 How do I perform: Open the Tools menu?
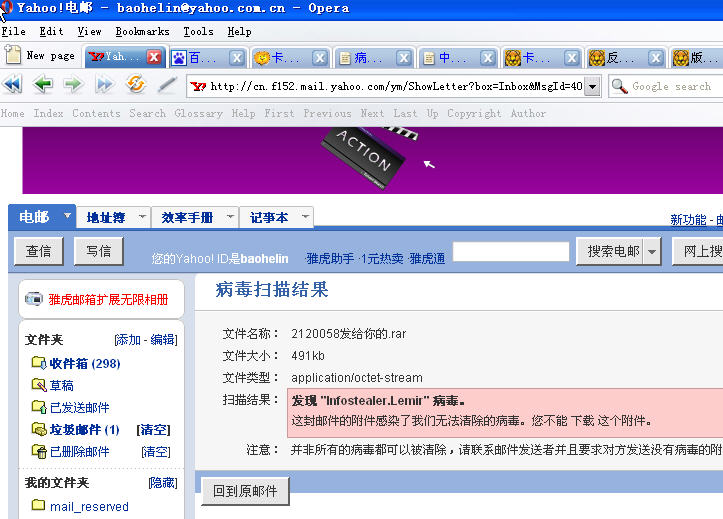pos(198,31)
